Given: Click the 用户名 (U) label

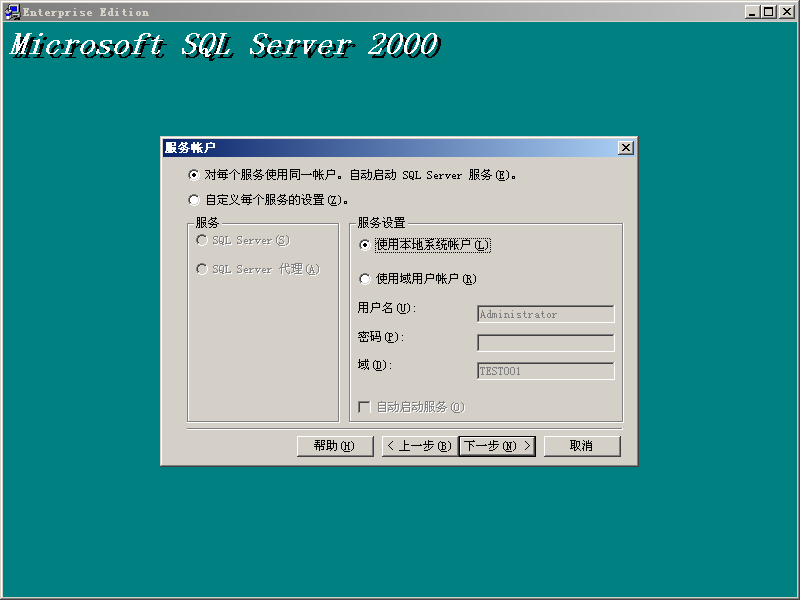Looking at the screenshot, I should tap(386, 308).
